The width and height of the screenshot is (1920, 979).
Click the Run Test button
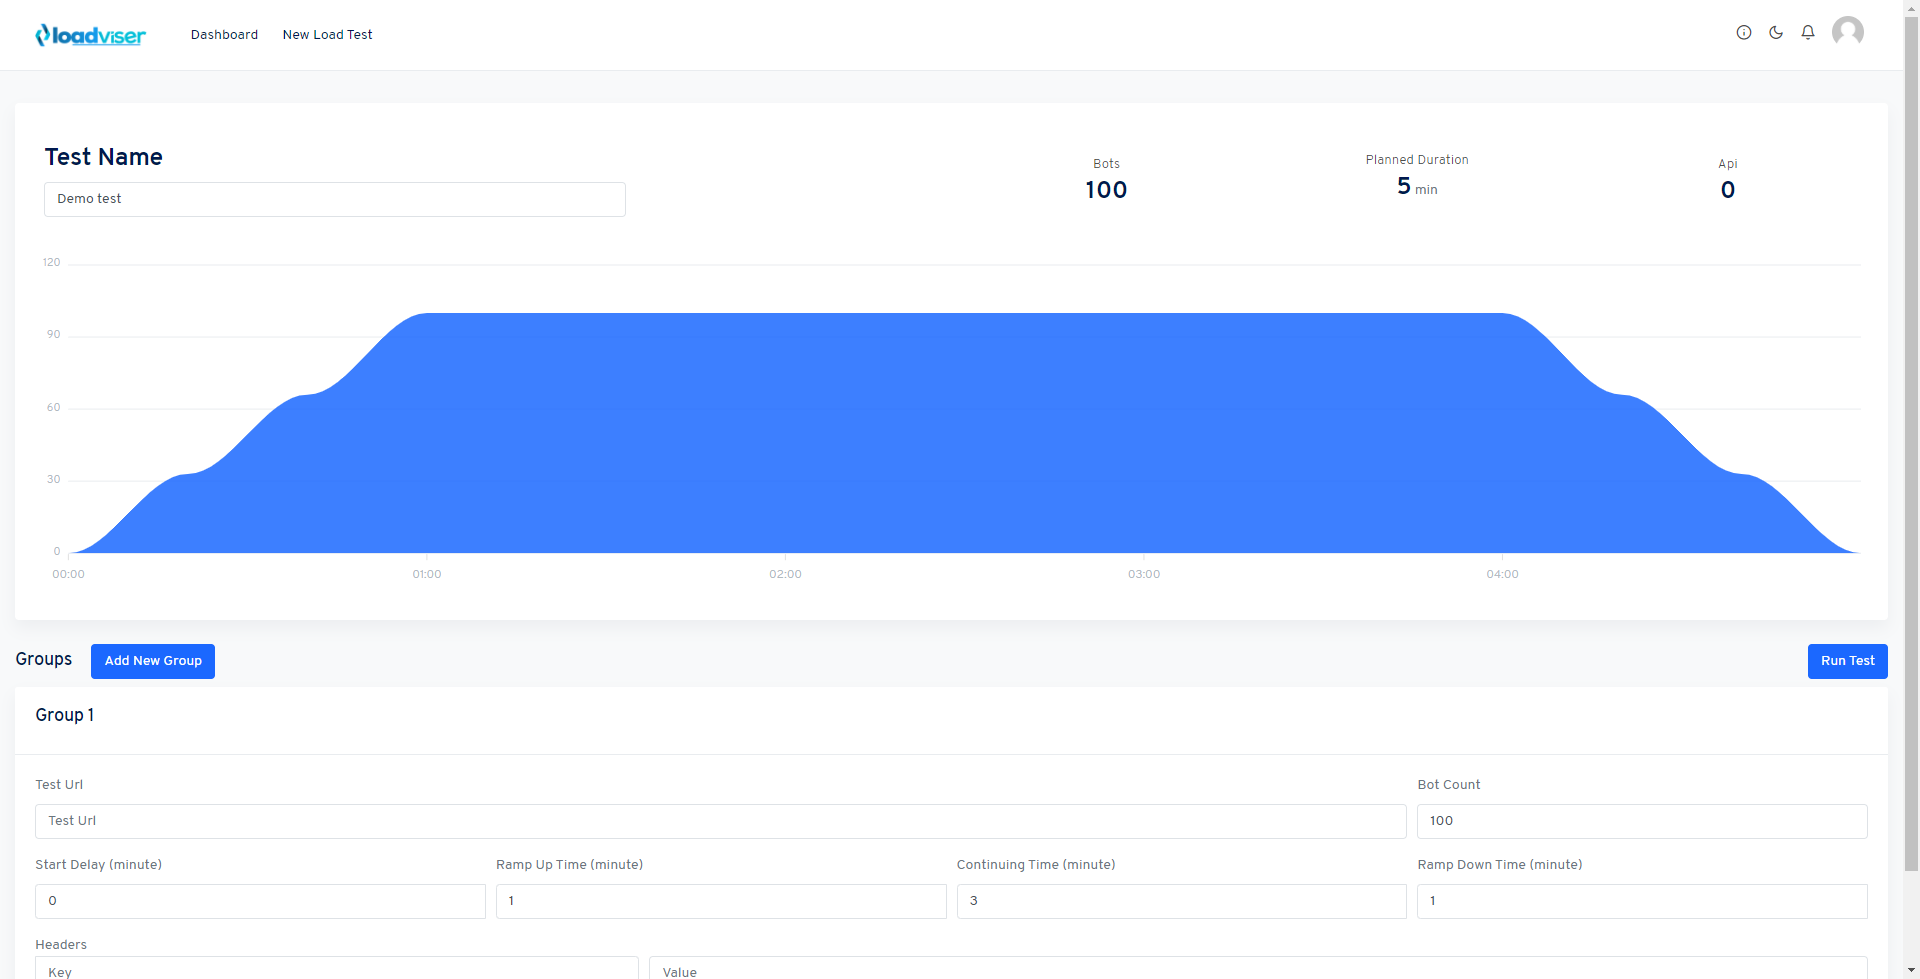[1847, 661]
